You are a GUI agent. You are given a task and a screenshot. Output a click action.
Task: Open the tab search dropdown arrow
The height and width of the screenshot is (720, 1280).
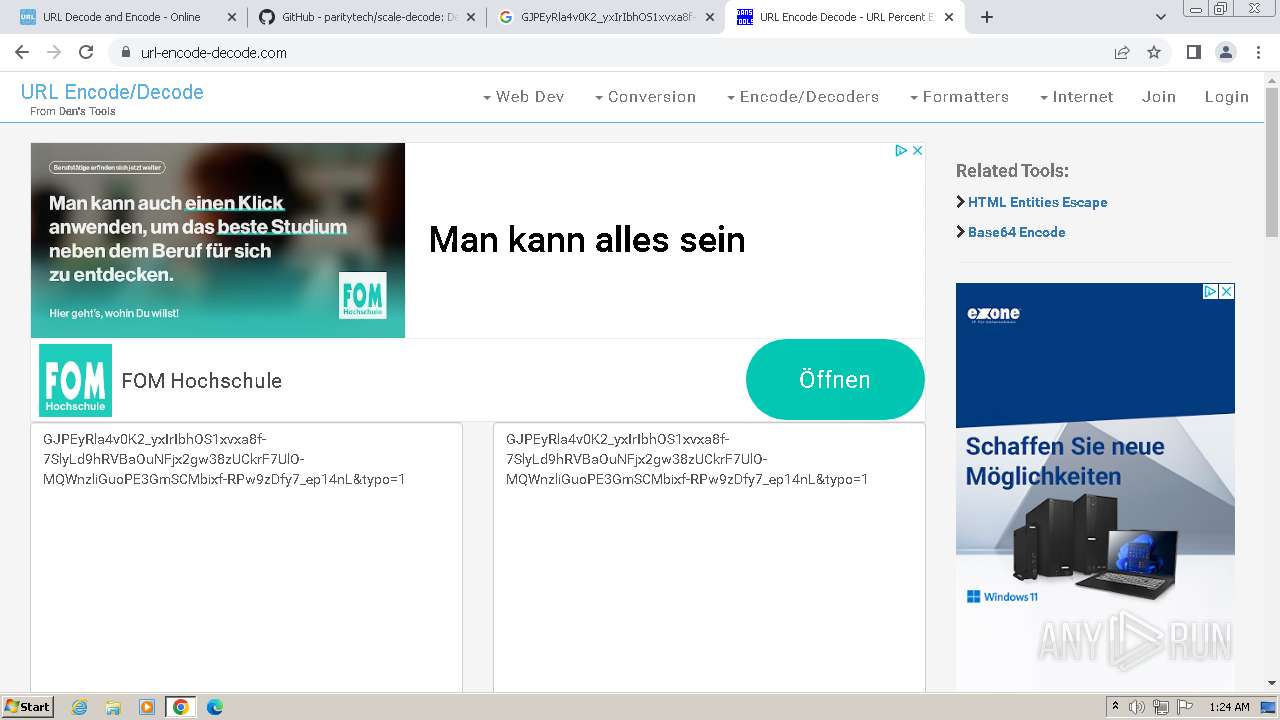coord(1161,17)
